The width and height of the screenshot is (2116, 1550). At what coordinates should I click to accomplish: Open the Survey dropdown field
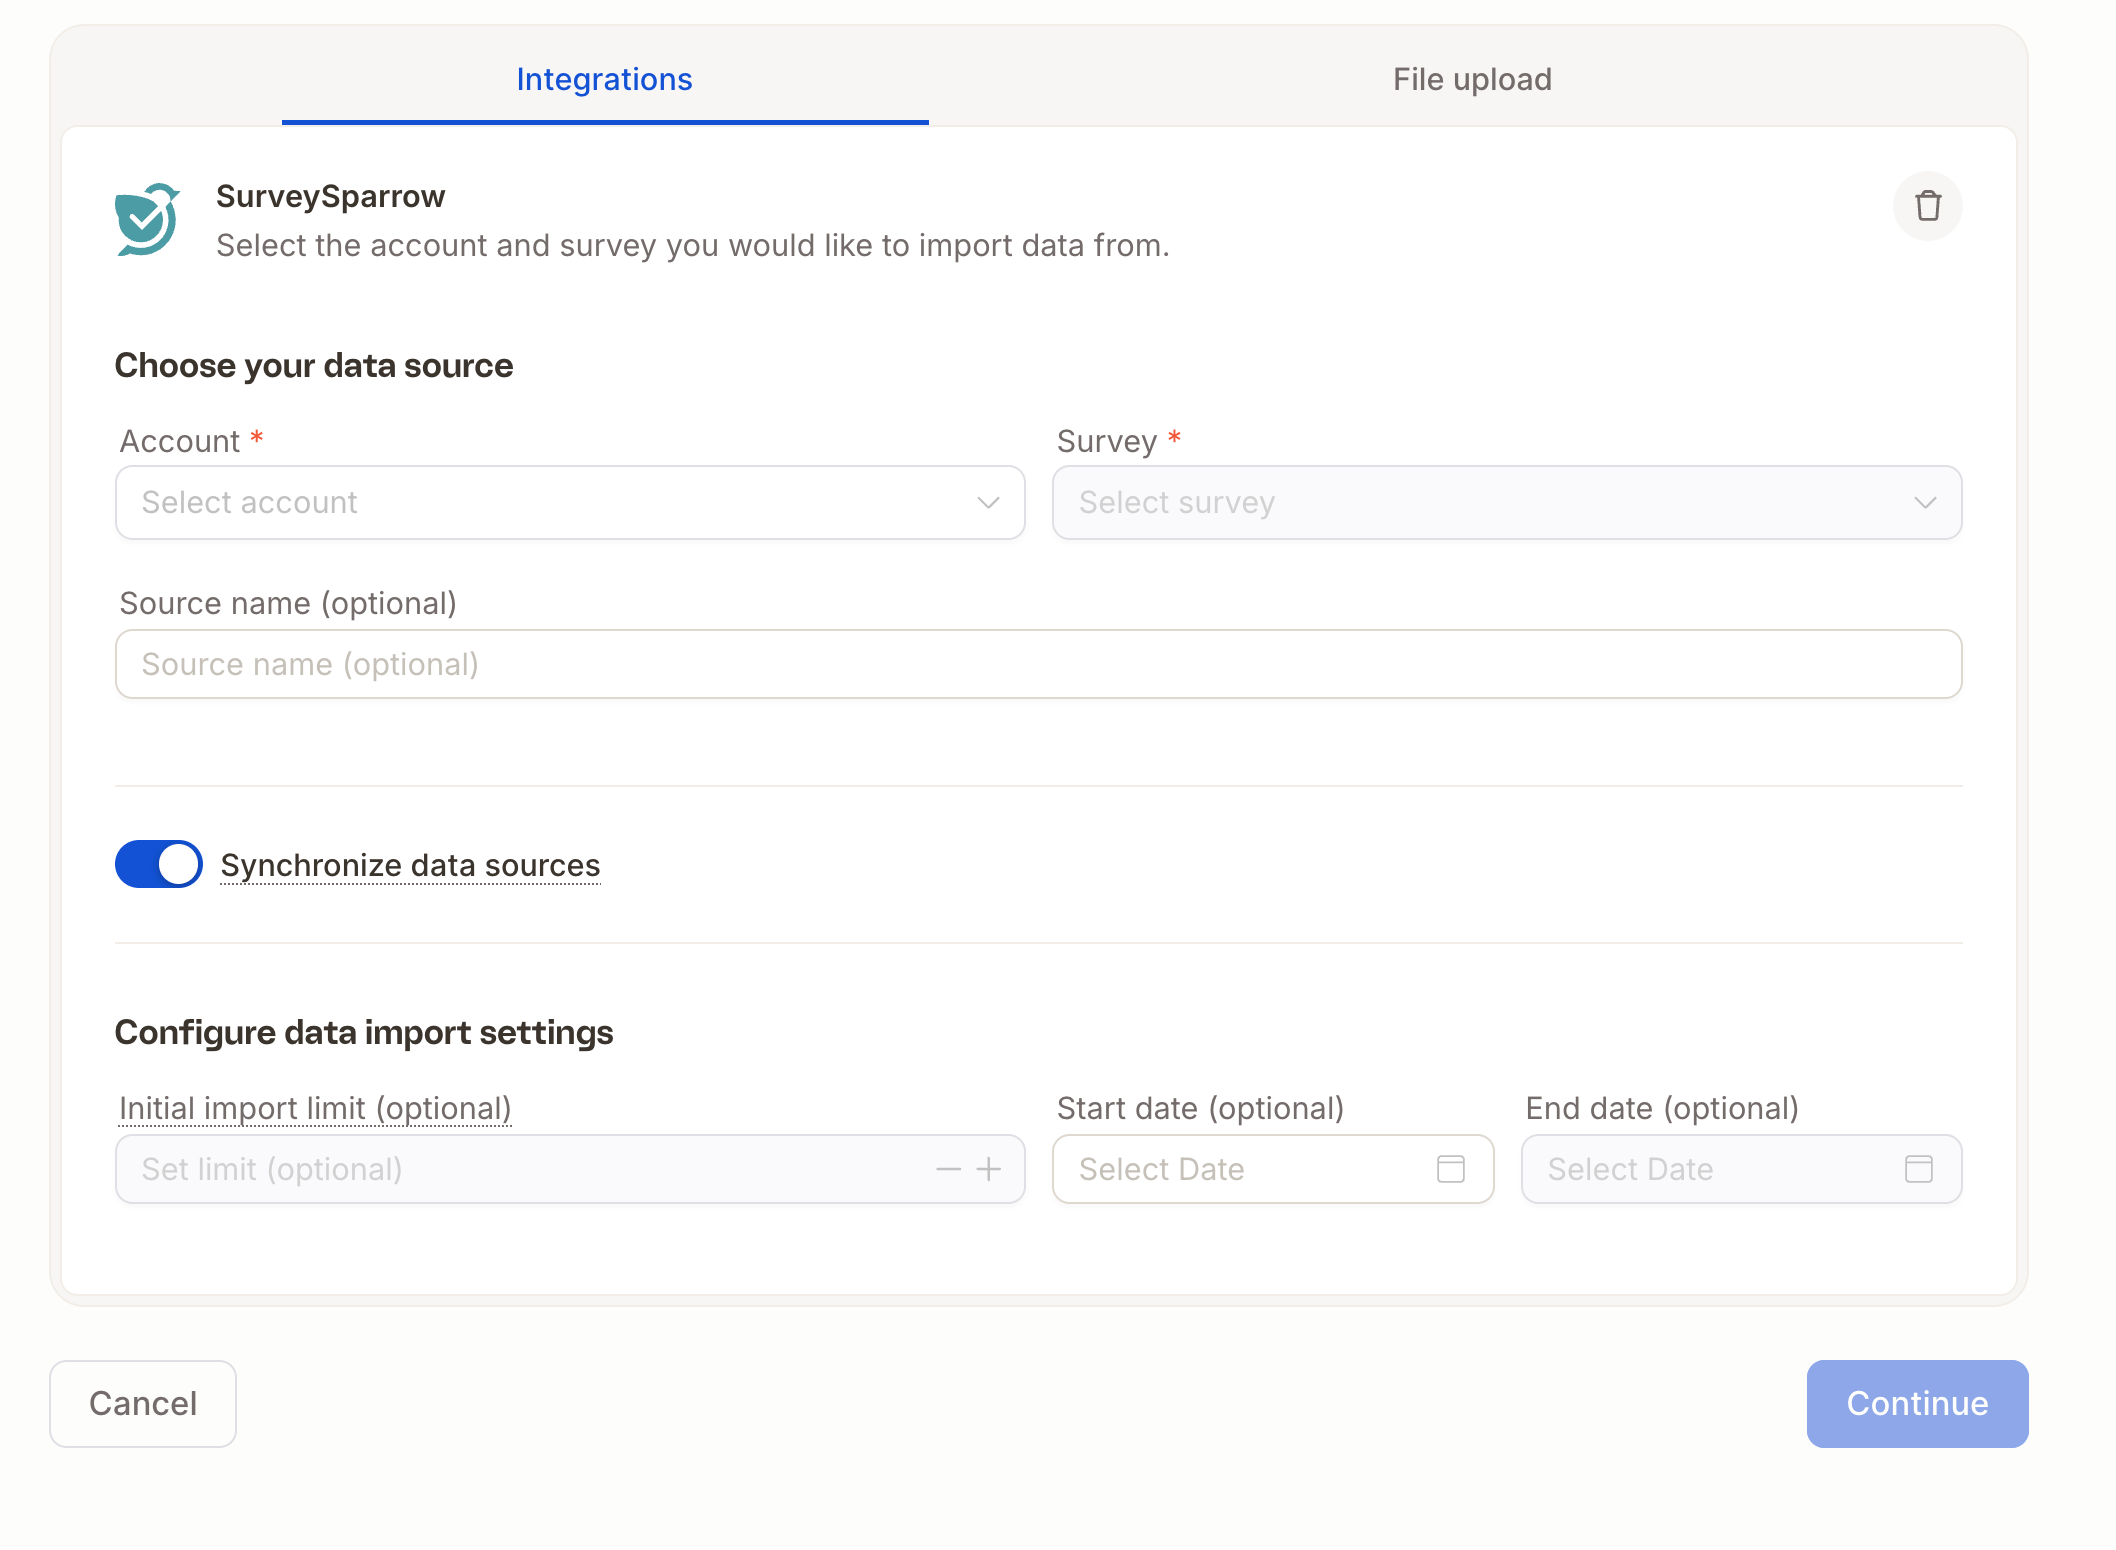coord(1507,502)
